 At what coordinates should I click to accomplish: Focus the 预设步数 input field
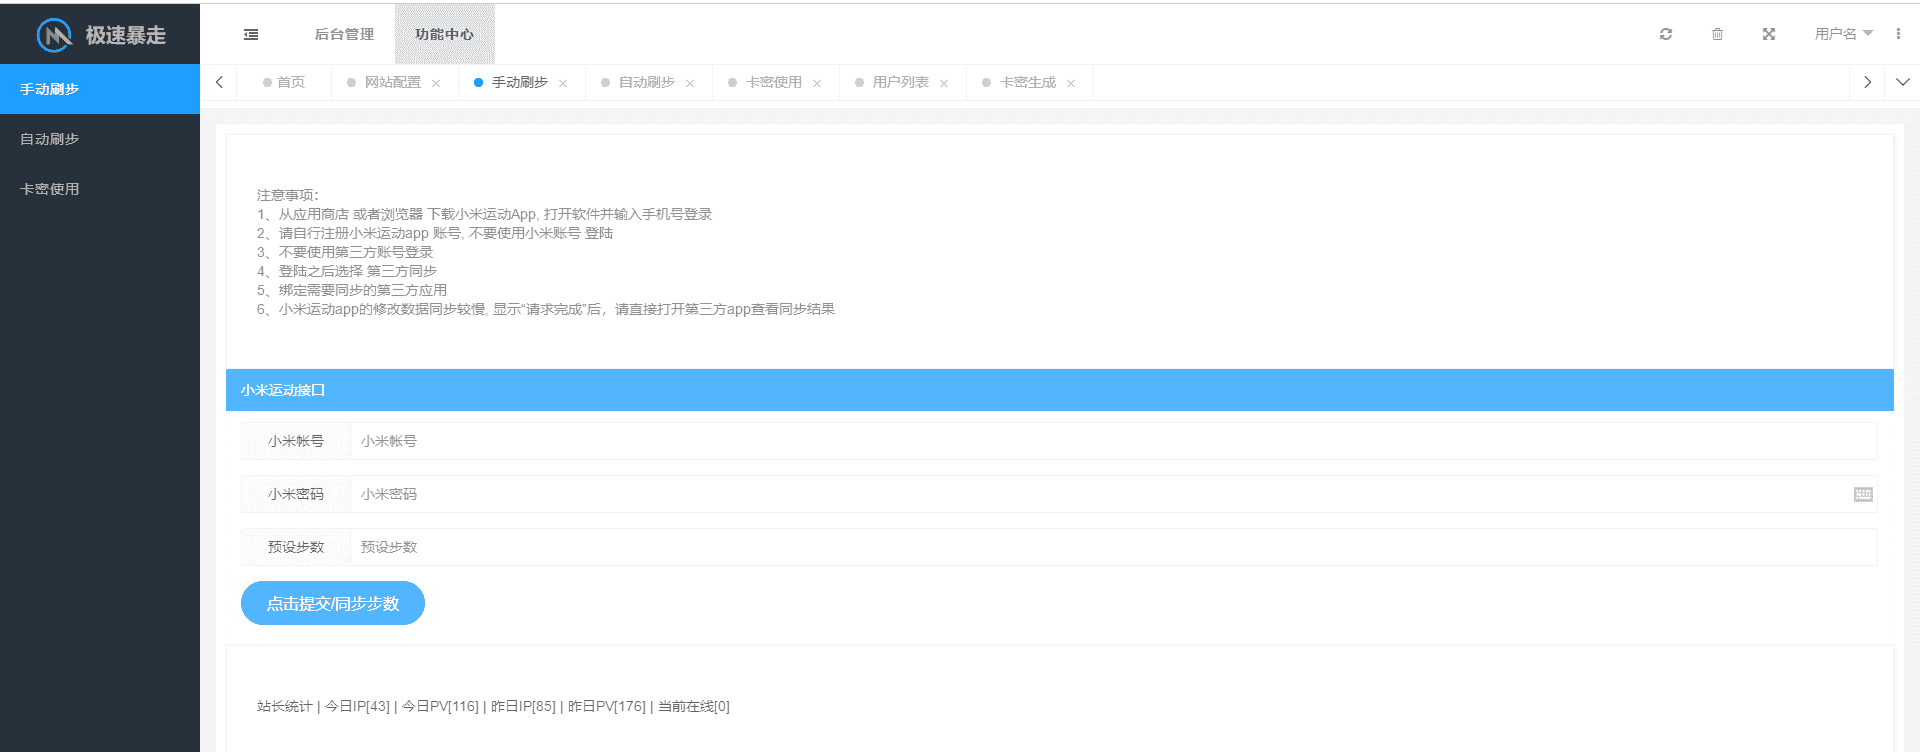[x=1113, y=547]
